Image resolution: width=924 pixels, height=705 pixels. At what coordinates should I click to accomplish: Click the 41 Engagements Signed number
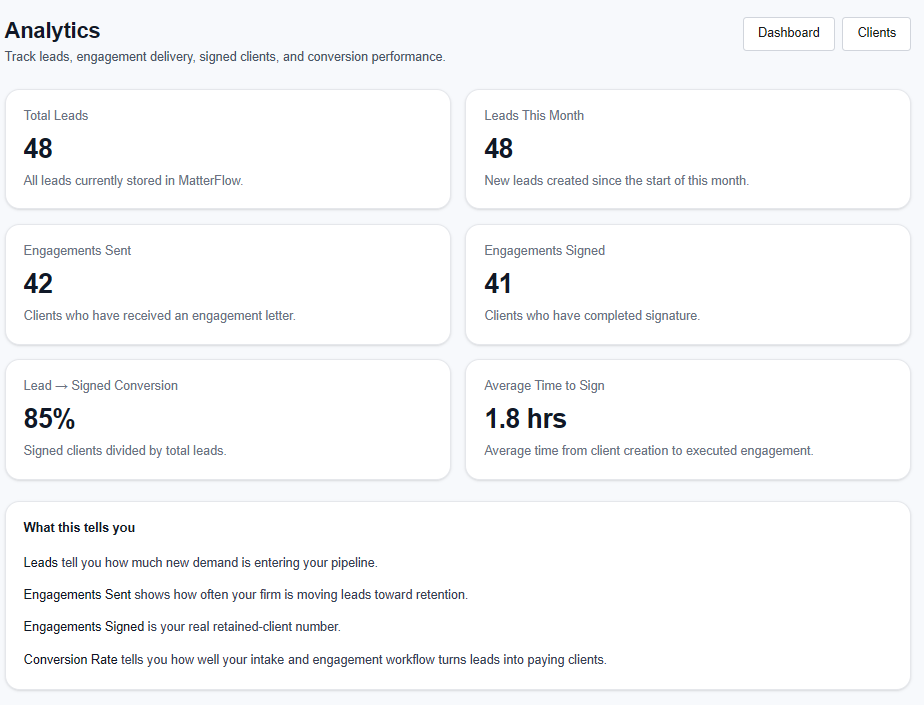tap(497, 283)
